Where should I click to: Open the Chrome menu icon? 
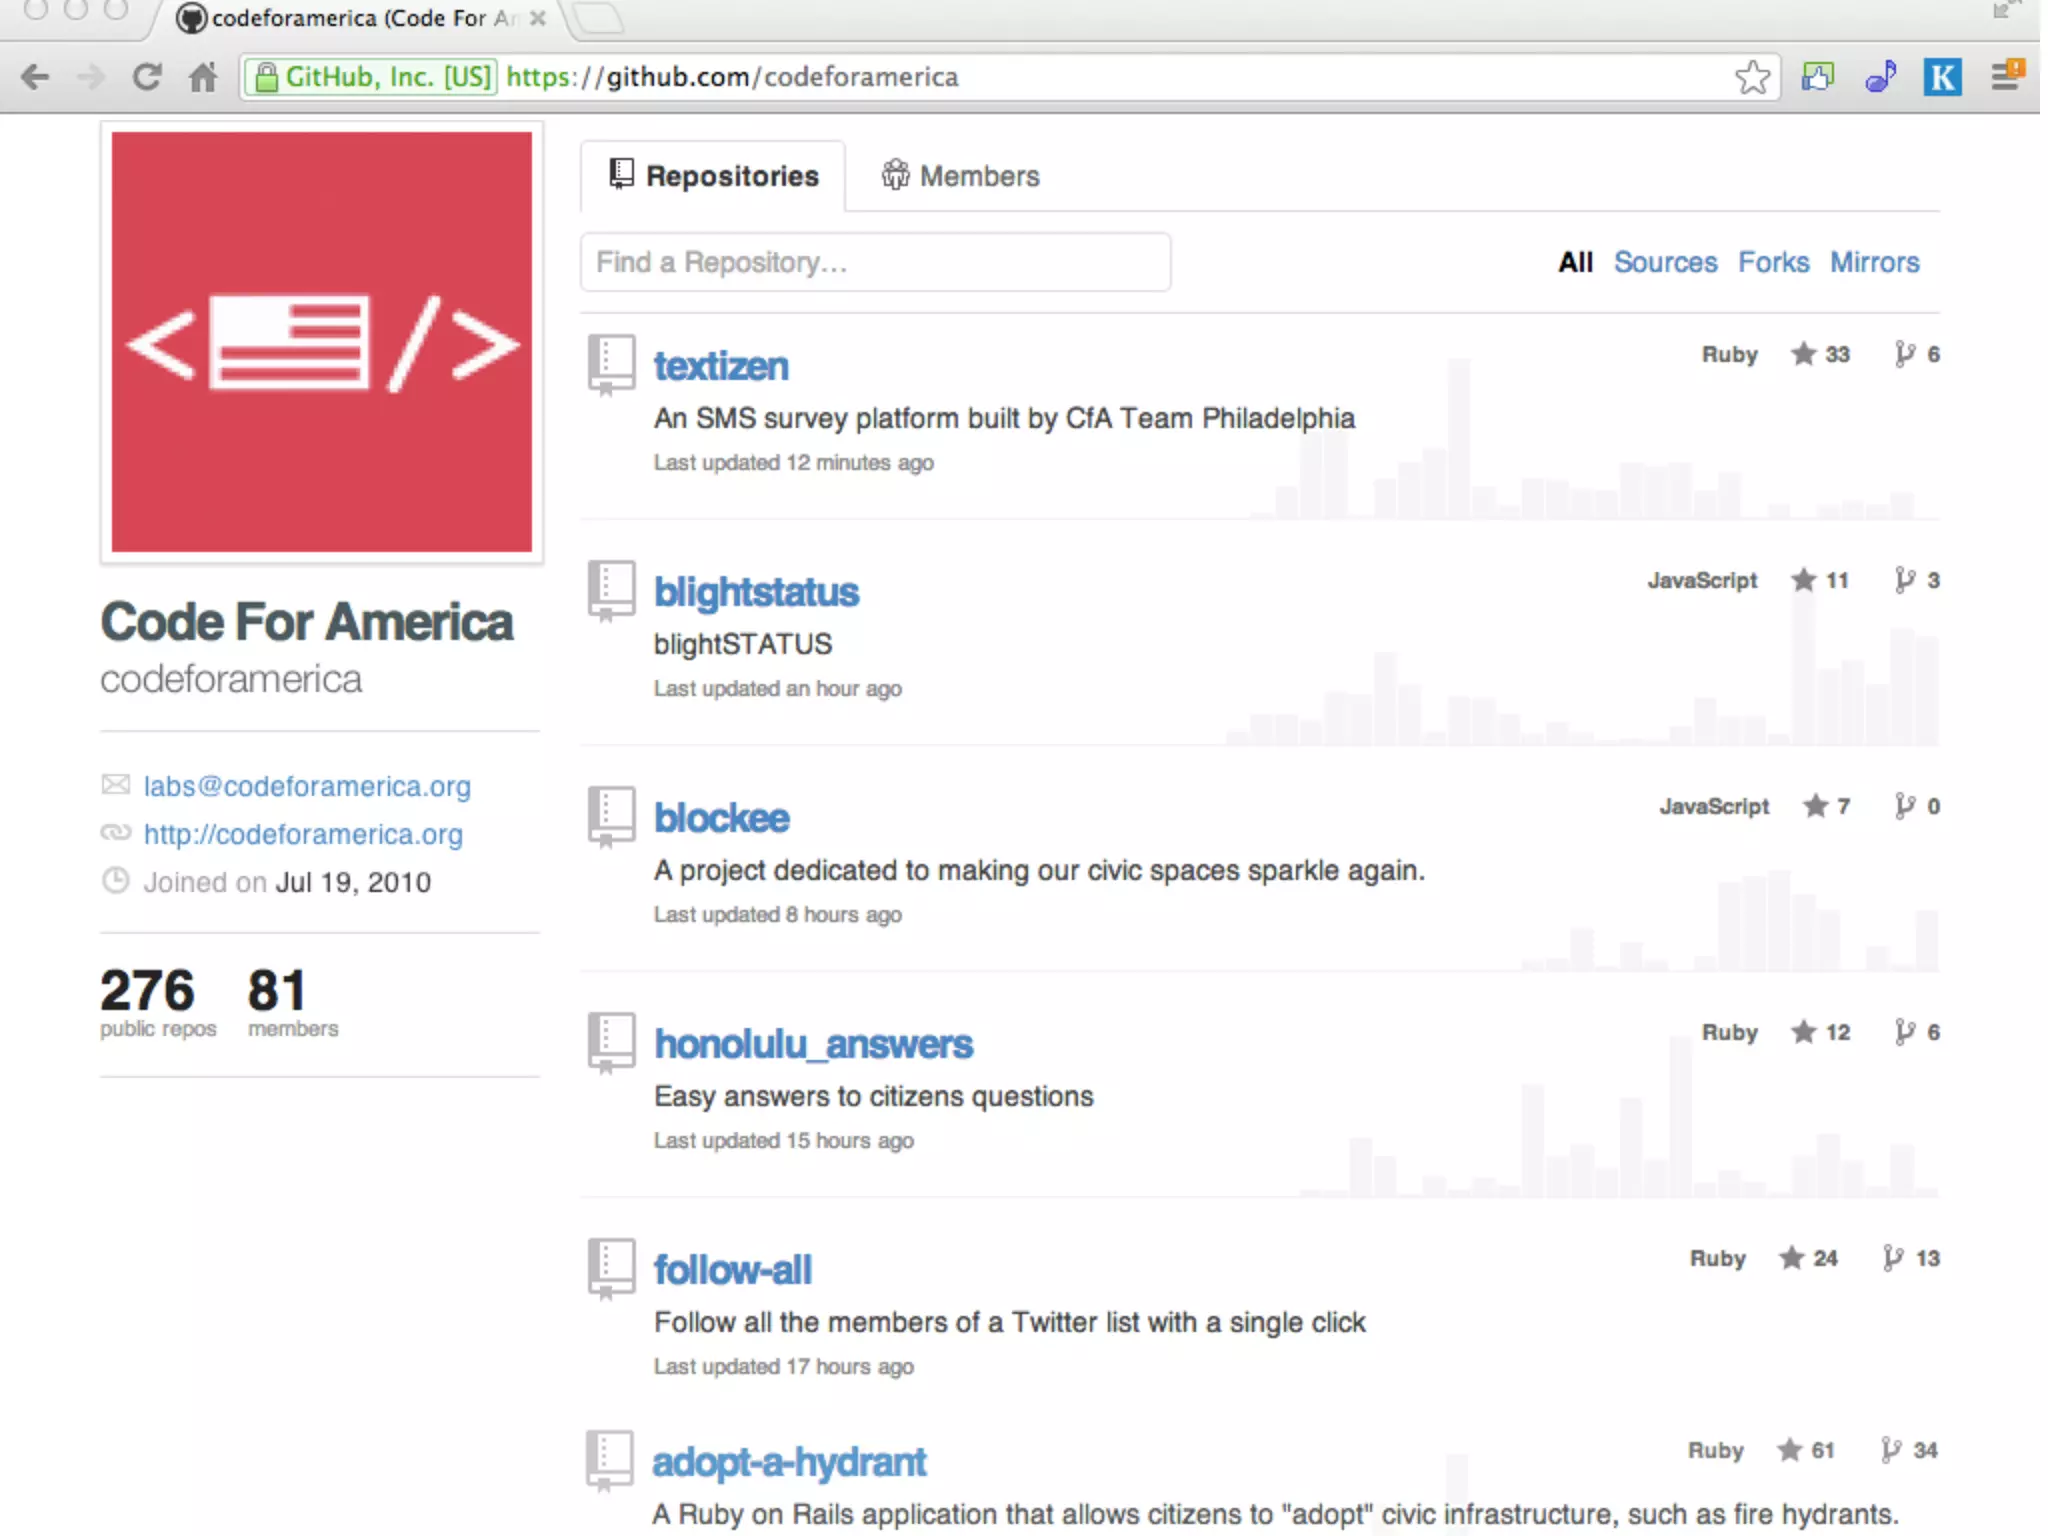point(2005,75)
